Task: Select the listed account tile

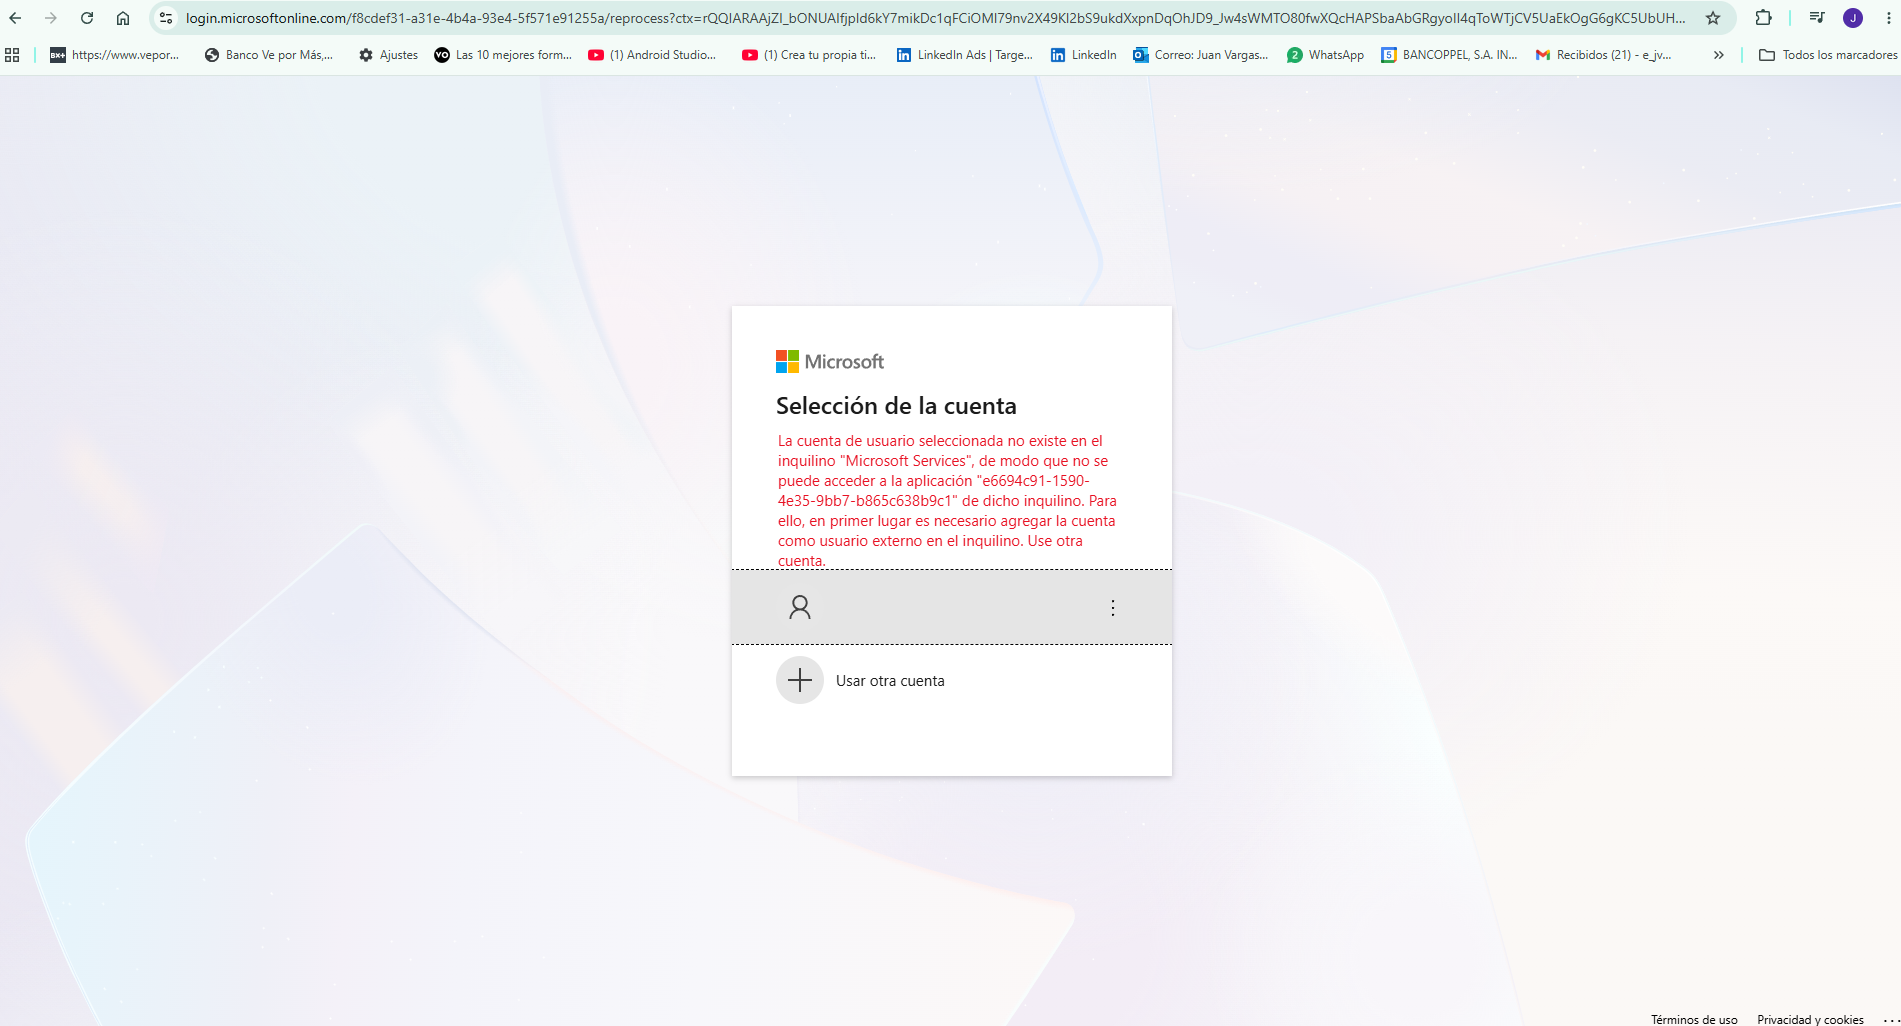Action: [952, 607]
